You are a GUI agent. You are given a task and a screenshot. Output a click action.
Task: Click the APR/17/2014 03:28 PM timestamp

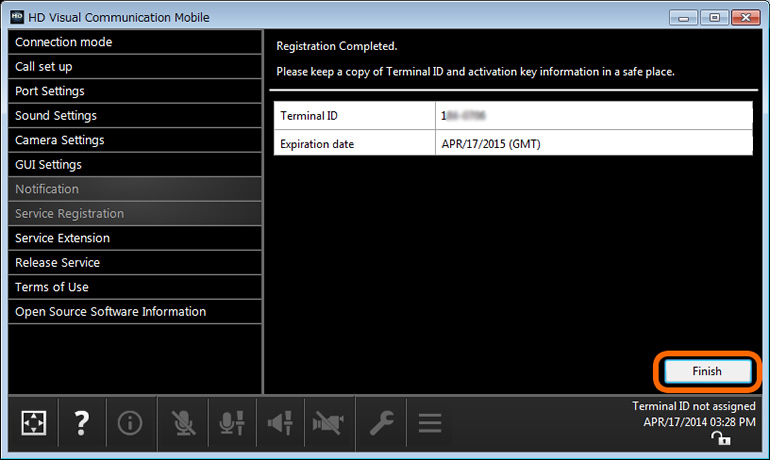coord(699,422)
